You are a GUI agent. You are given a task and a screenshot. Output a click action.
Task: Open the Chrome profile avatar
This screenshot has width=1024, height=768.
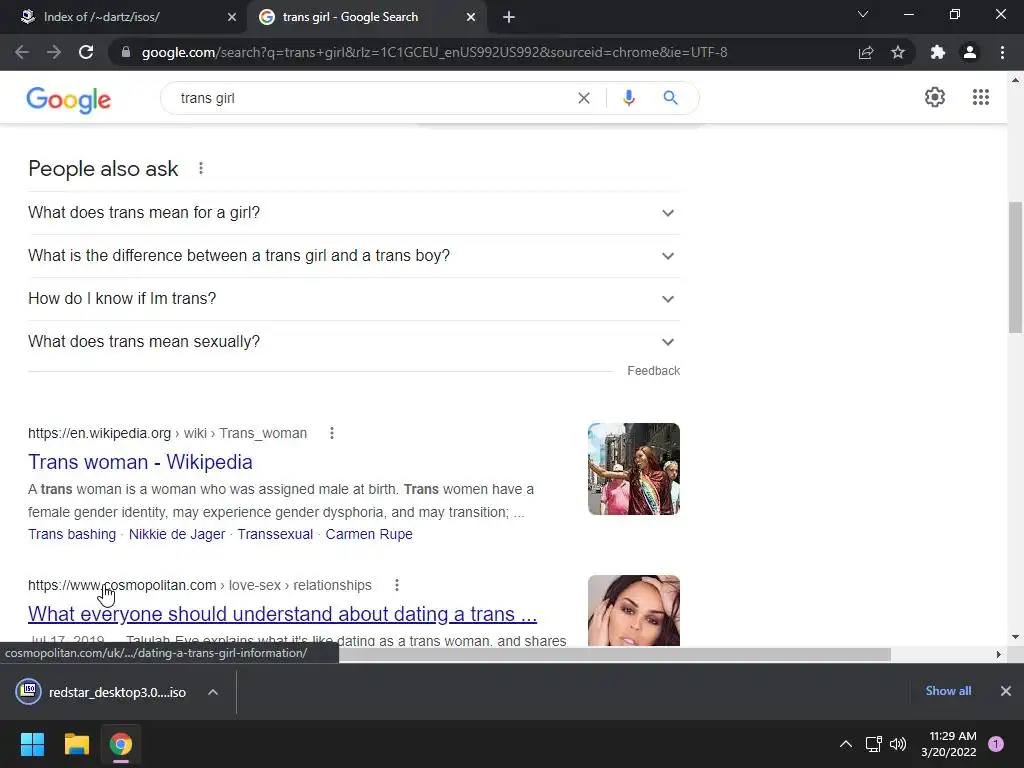(970, 52)
